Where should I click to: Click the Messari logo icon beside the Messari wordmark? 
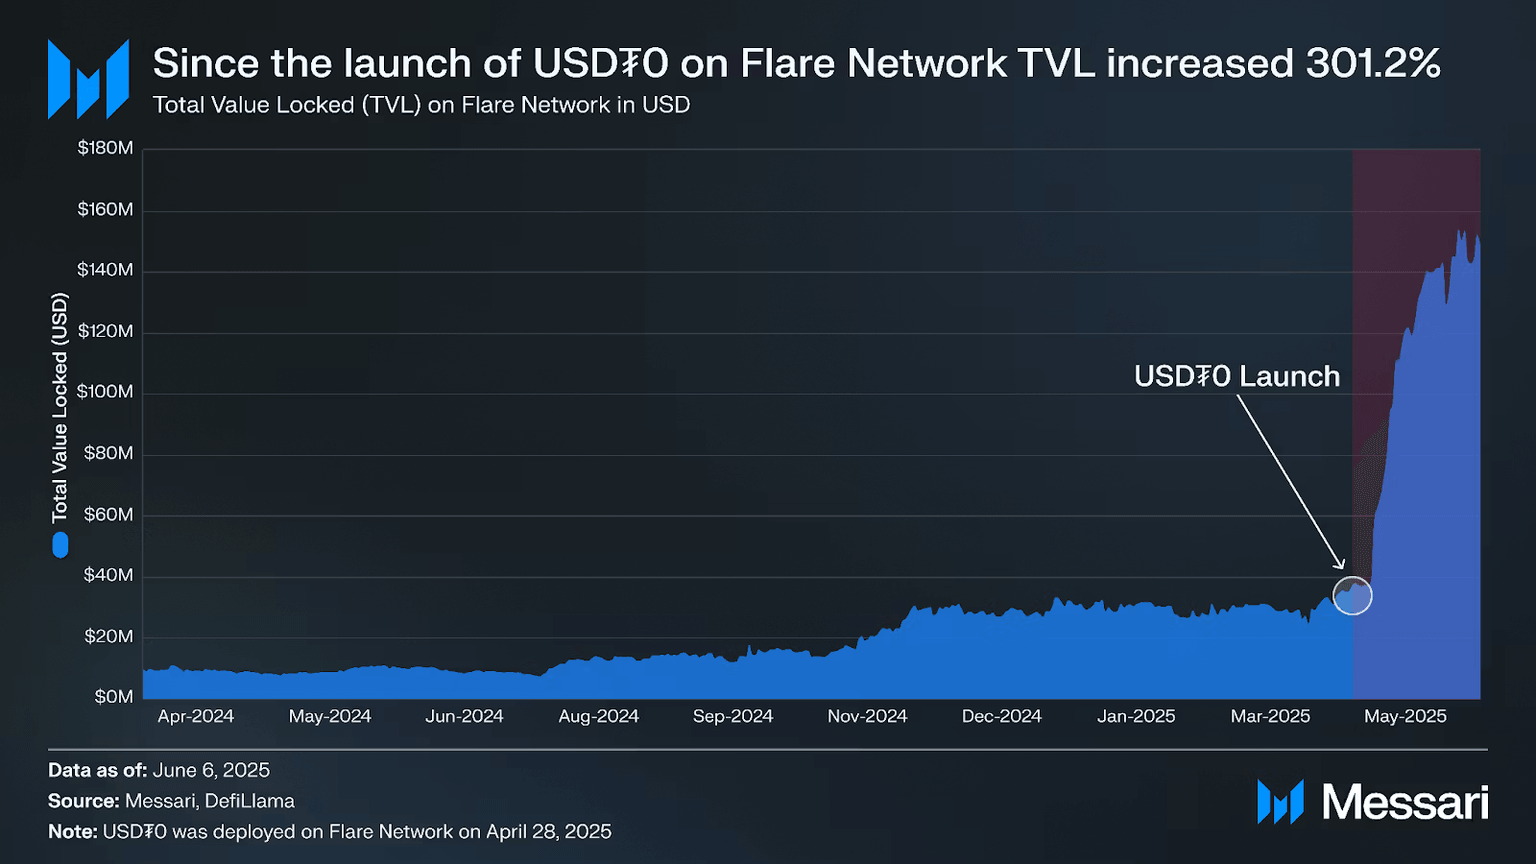(x=1280, y=802)
